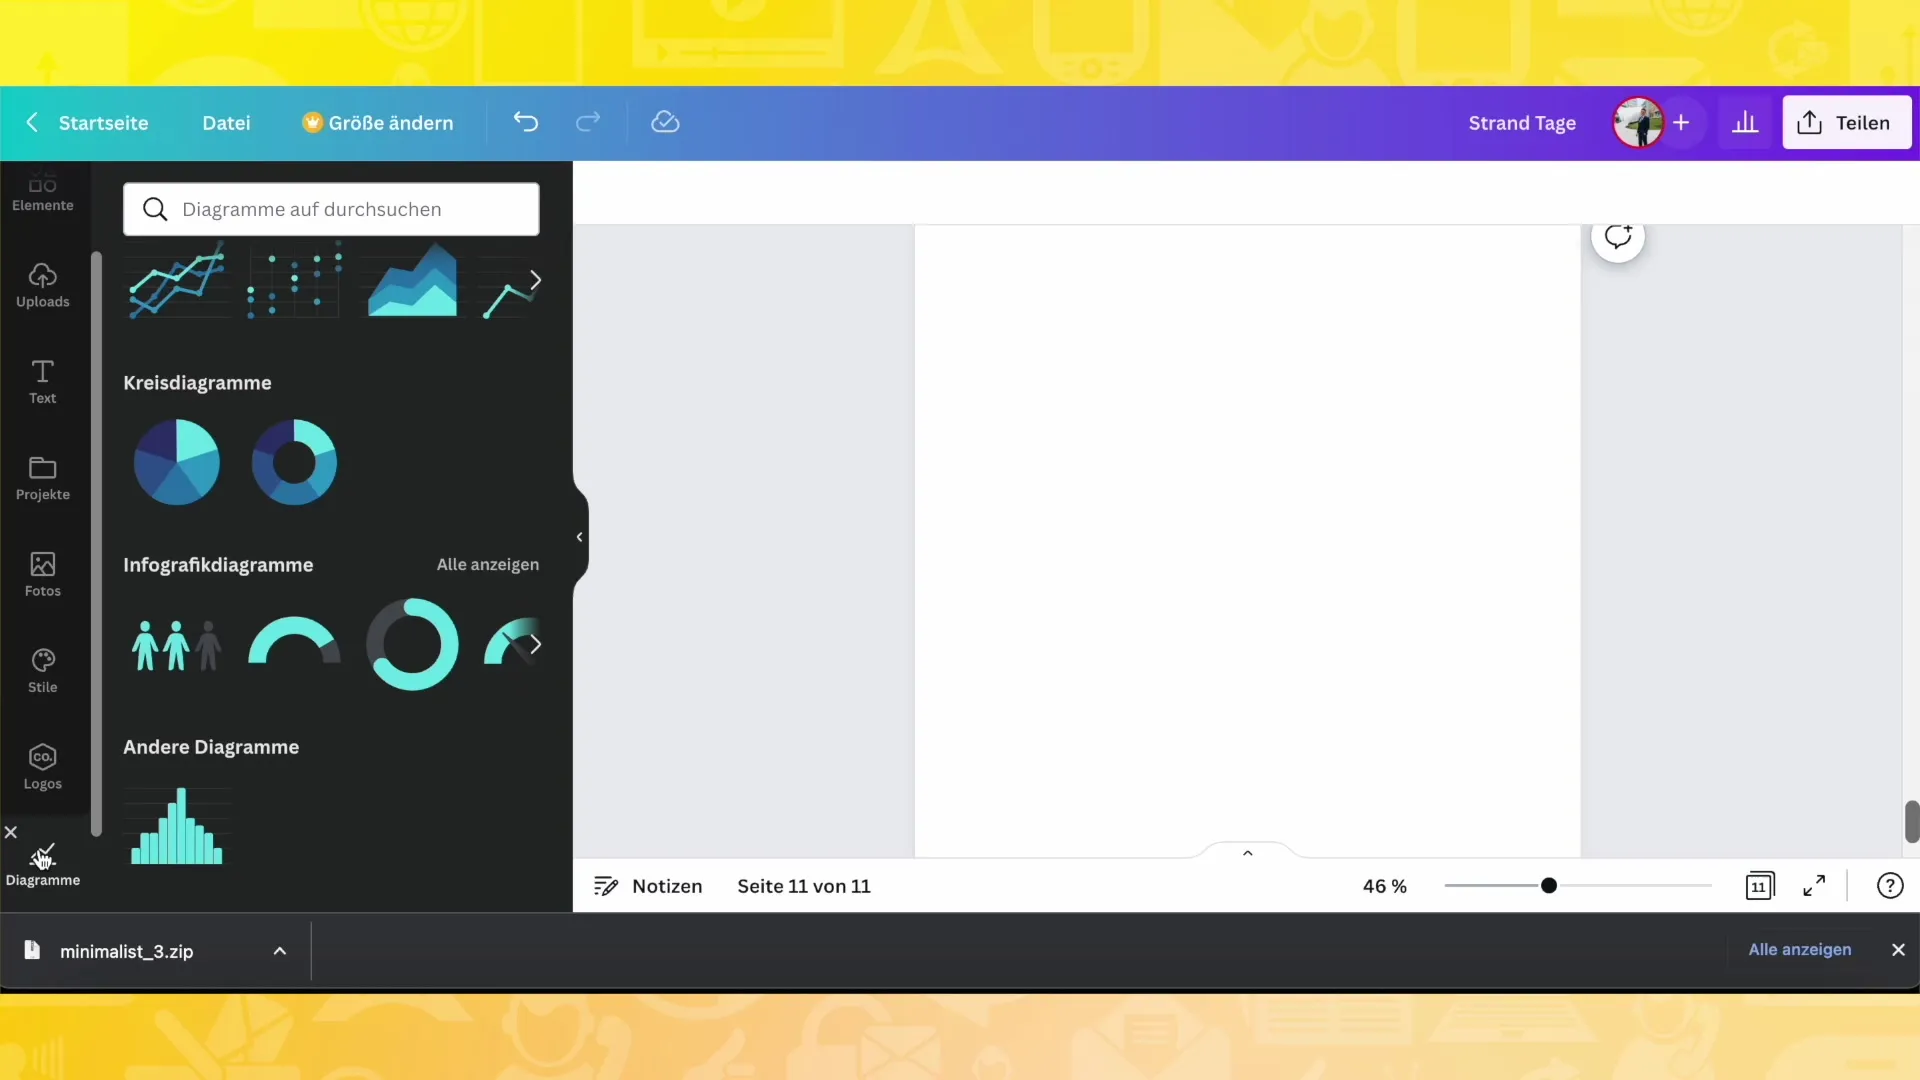Open the Text sidebar panel
The height and width of the screenshot is (1080, 1920).
43,382
